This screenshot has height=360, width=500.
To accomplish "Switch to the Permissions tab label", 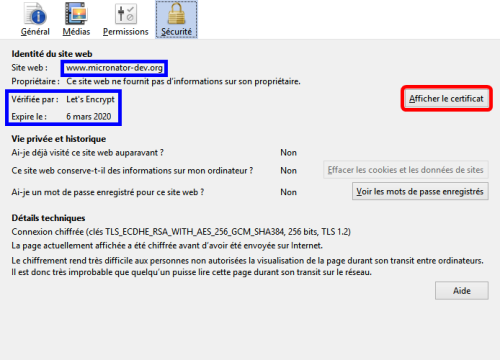I will coord(126,32).
